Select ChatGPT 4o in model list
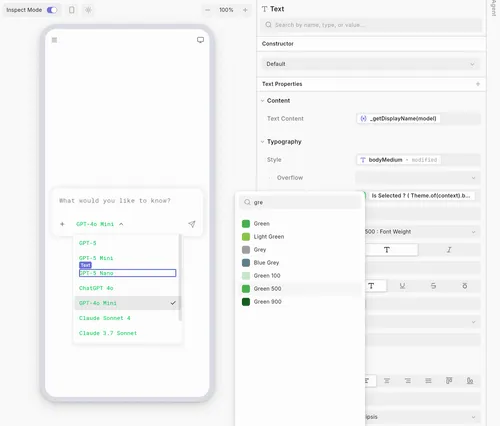 click(127, 288)
